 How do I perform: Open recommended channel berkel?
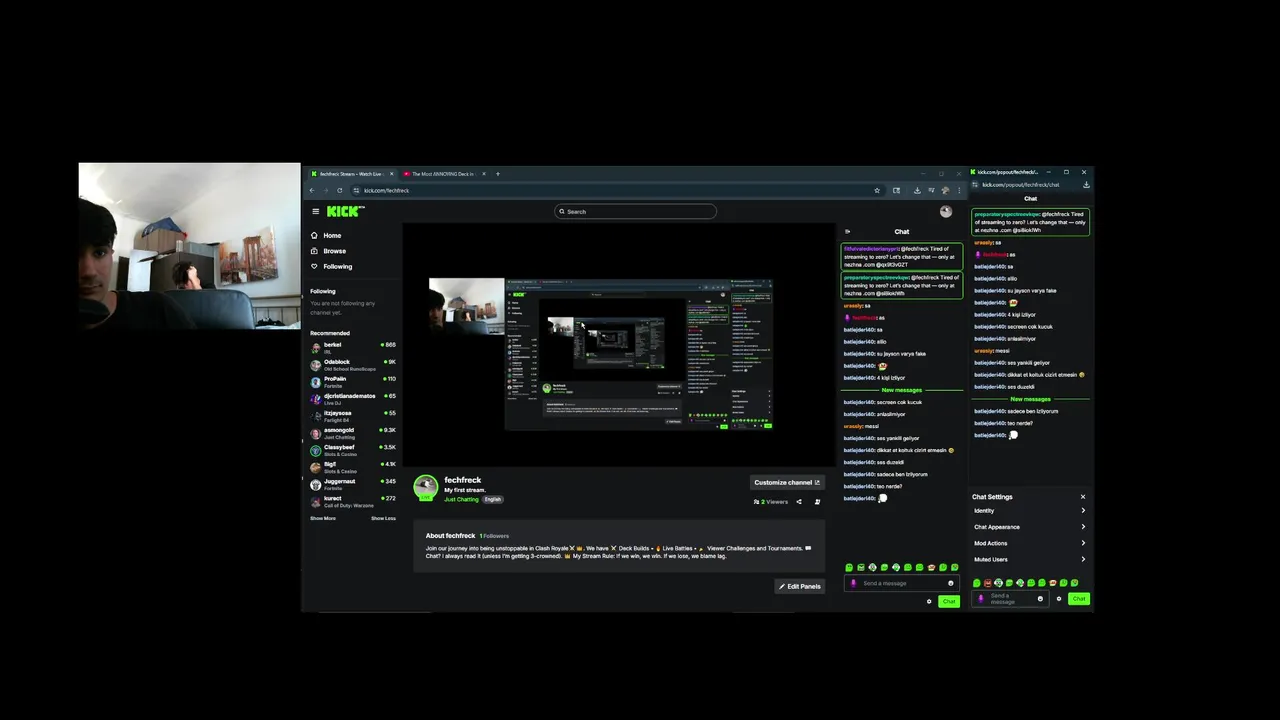[x=353, y=347]
